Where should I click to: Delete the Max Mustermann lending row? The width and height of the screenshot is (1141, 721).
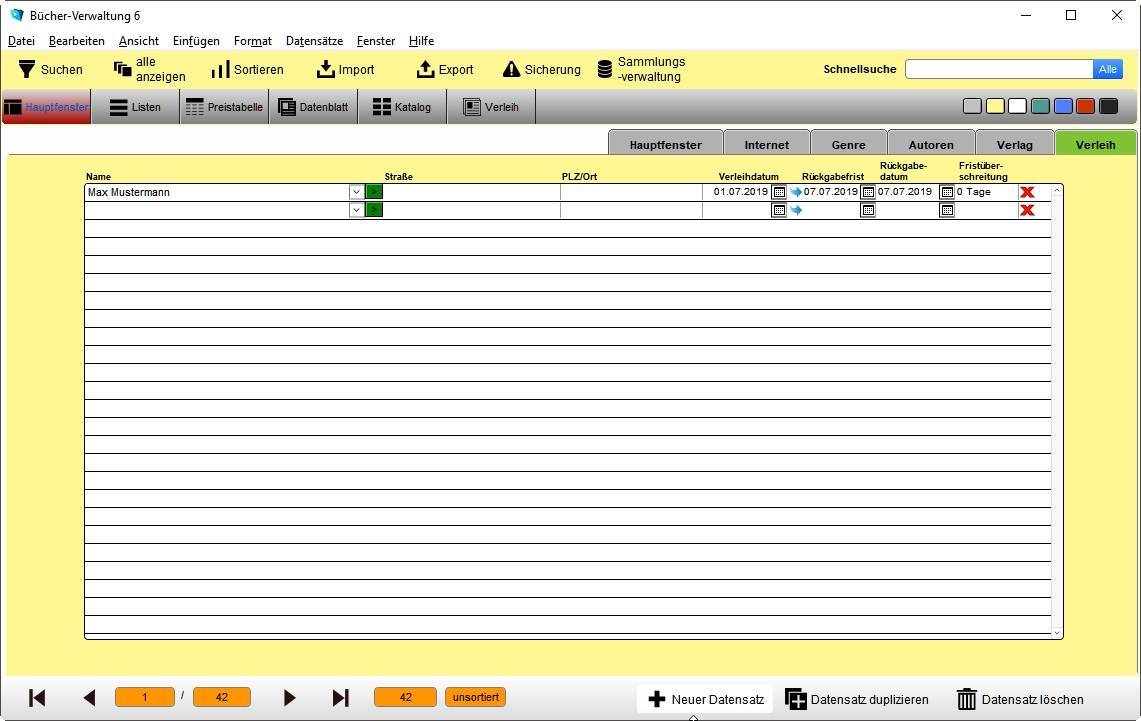[x=1027, y=192]
